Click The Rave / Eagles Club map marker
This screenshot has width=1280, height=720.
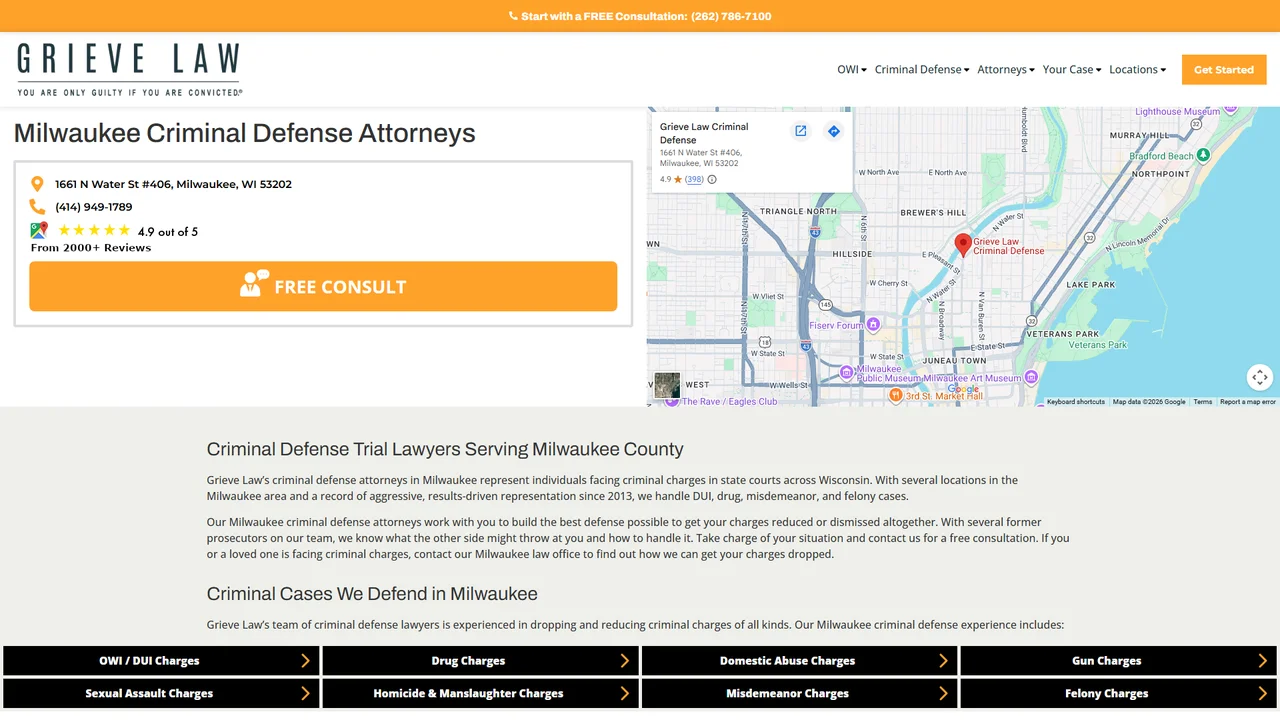674,401
